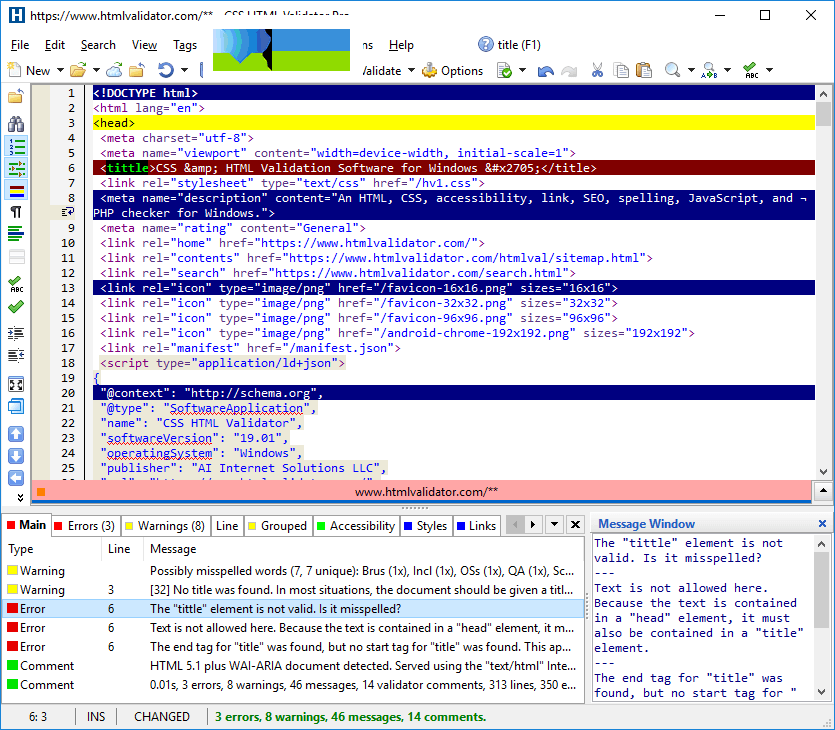Expand more sidebar tools chevron

20,498
